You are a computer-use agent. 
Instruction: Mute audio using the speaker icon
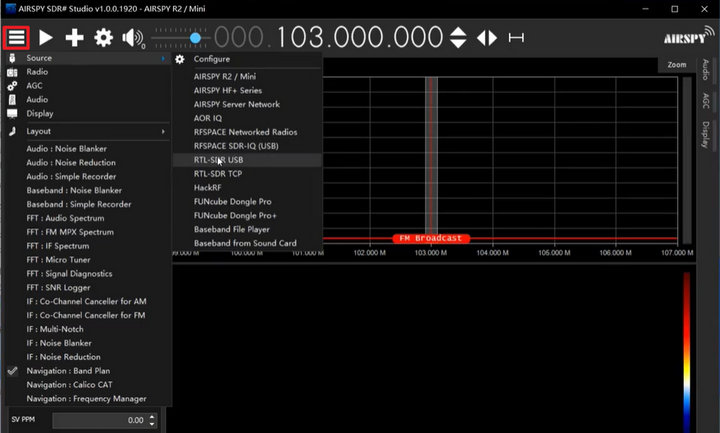[132, 38]
